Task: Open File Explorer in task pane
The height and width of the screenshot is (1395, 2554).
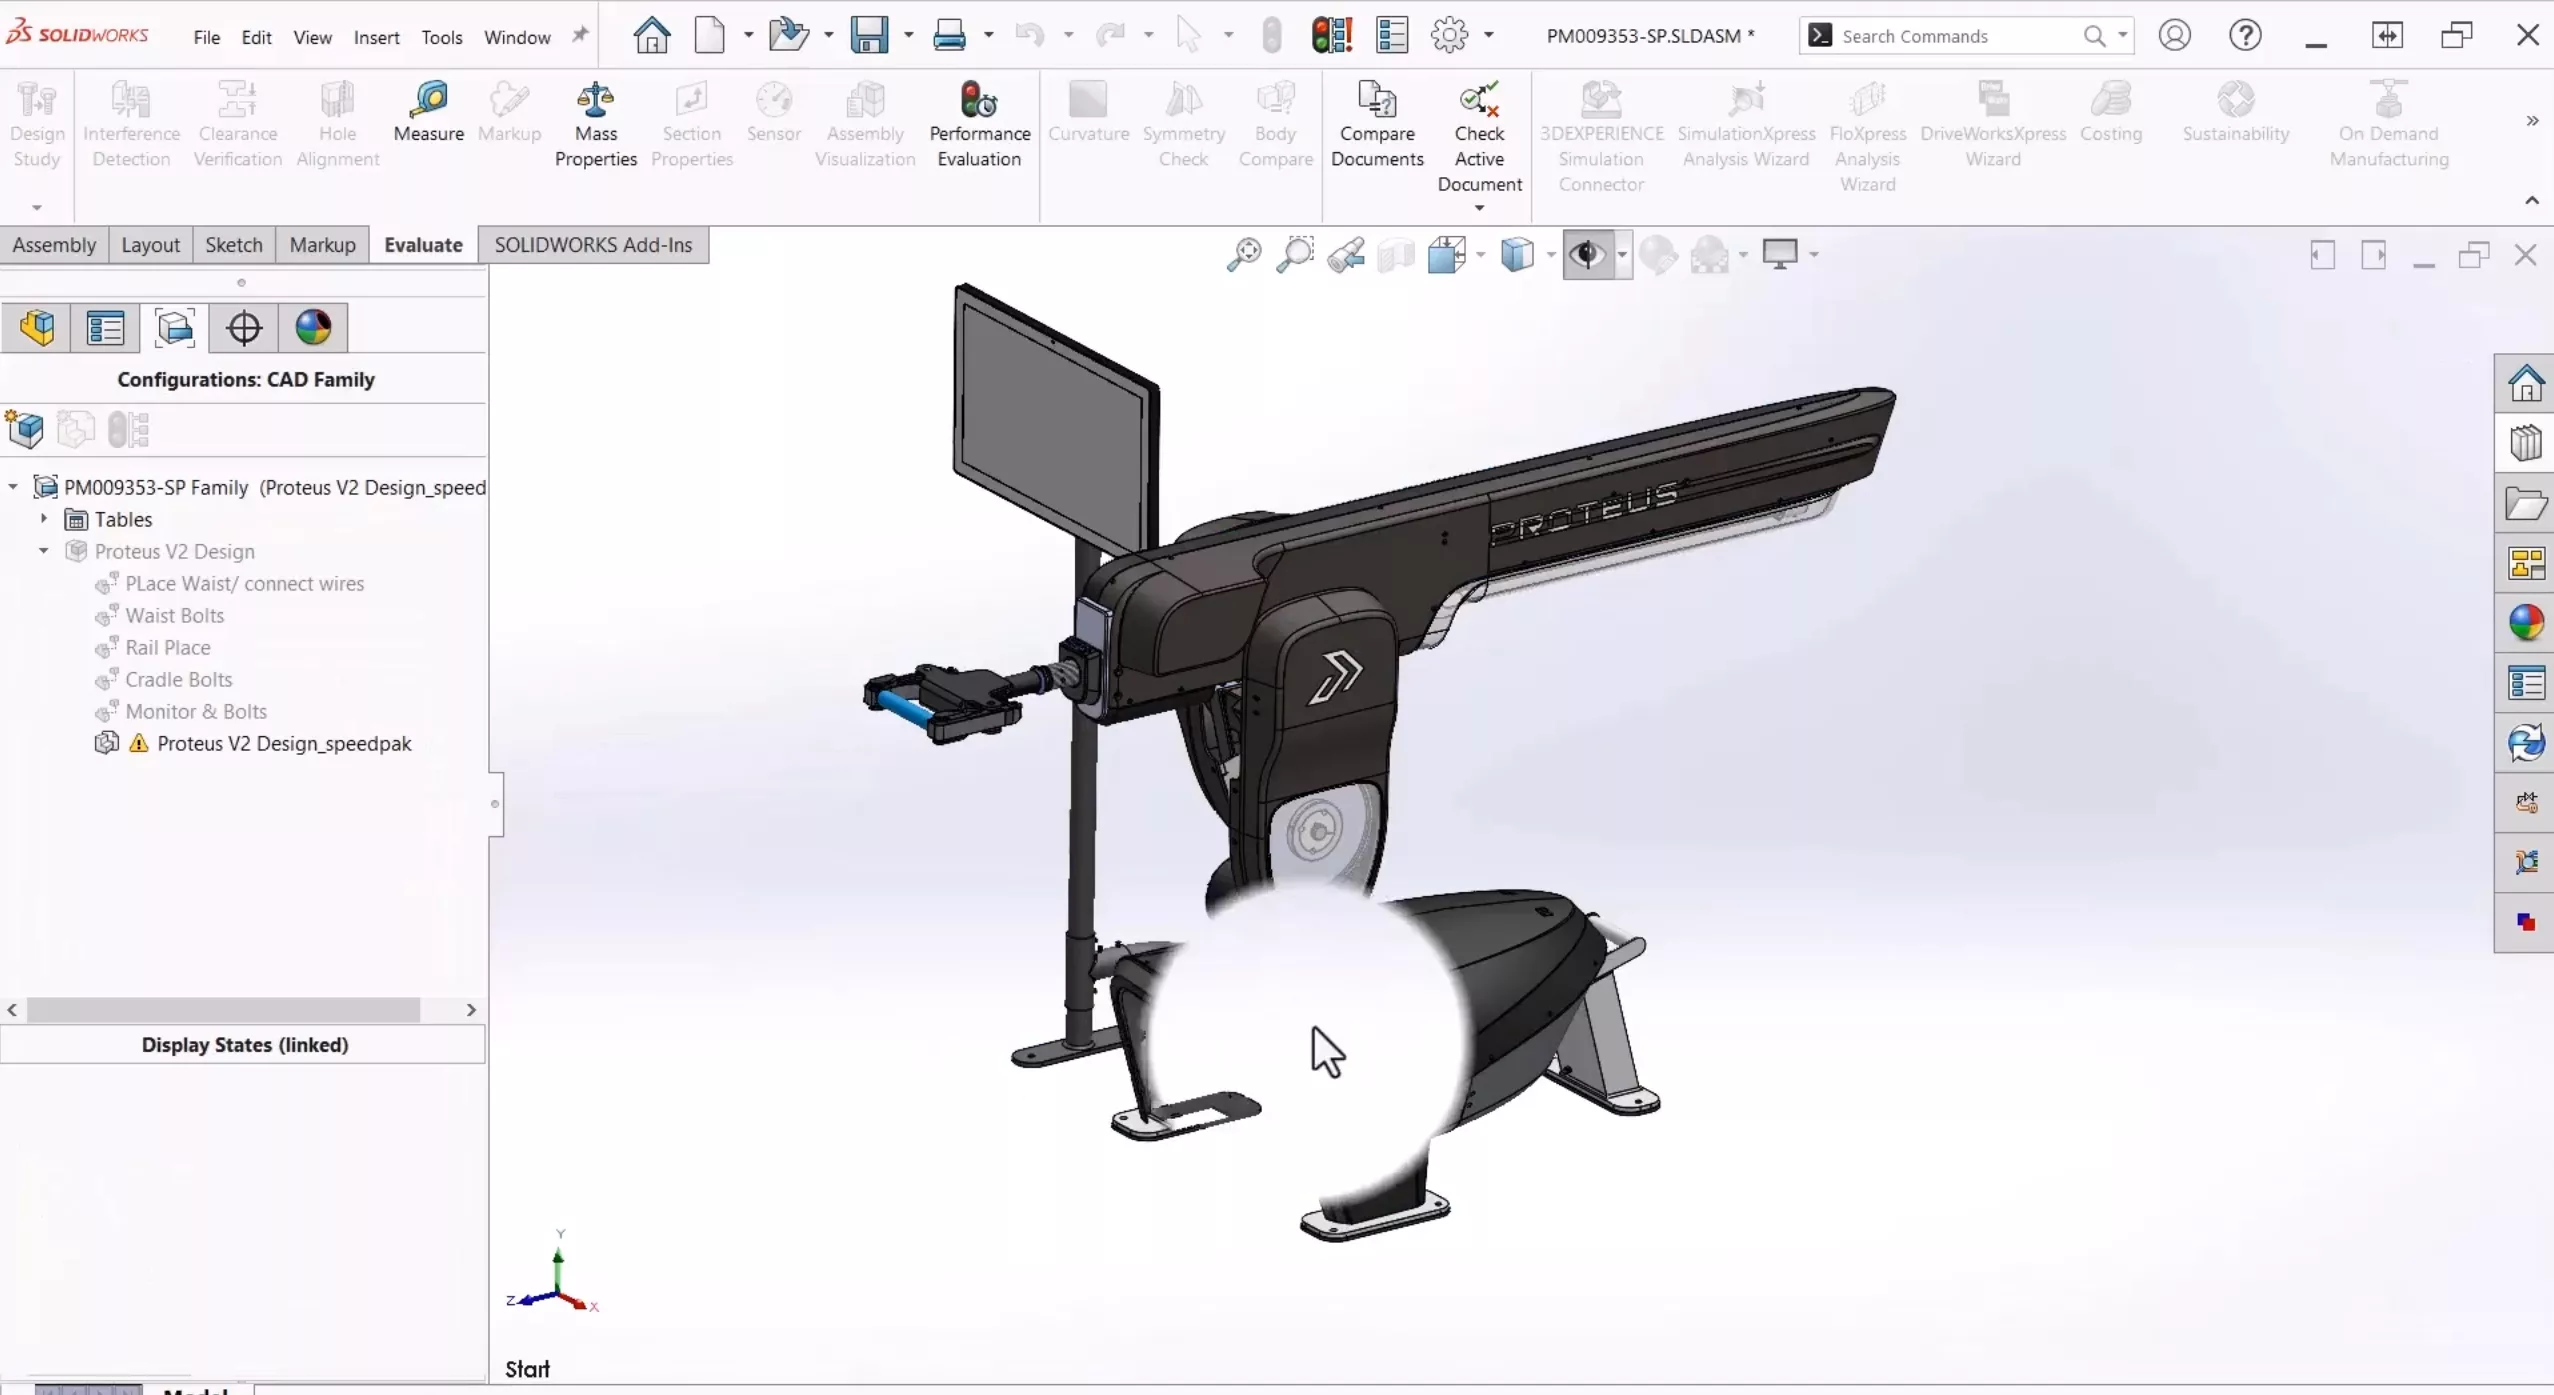Action: click(x=2525, y=504)
